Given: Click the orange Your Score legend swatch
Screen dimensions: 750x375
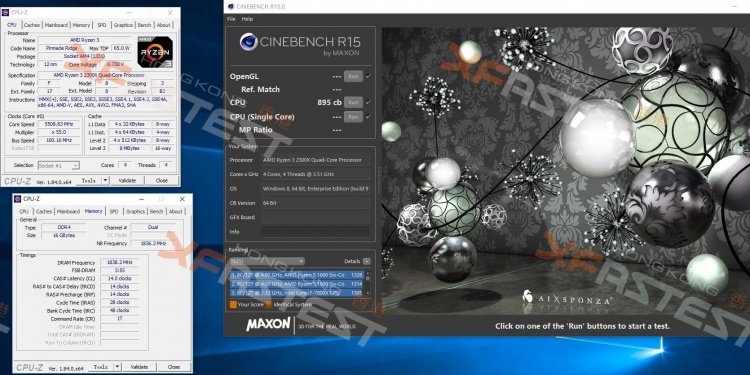Looking at the screenshot, I should tap(233, 304).
